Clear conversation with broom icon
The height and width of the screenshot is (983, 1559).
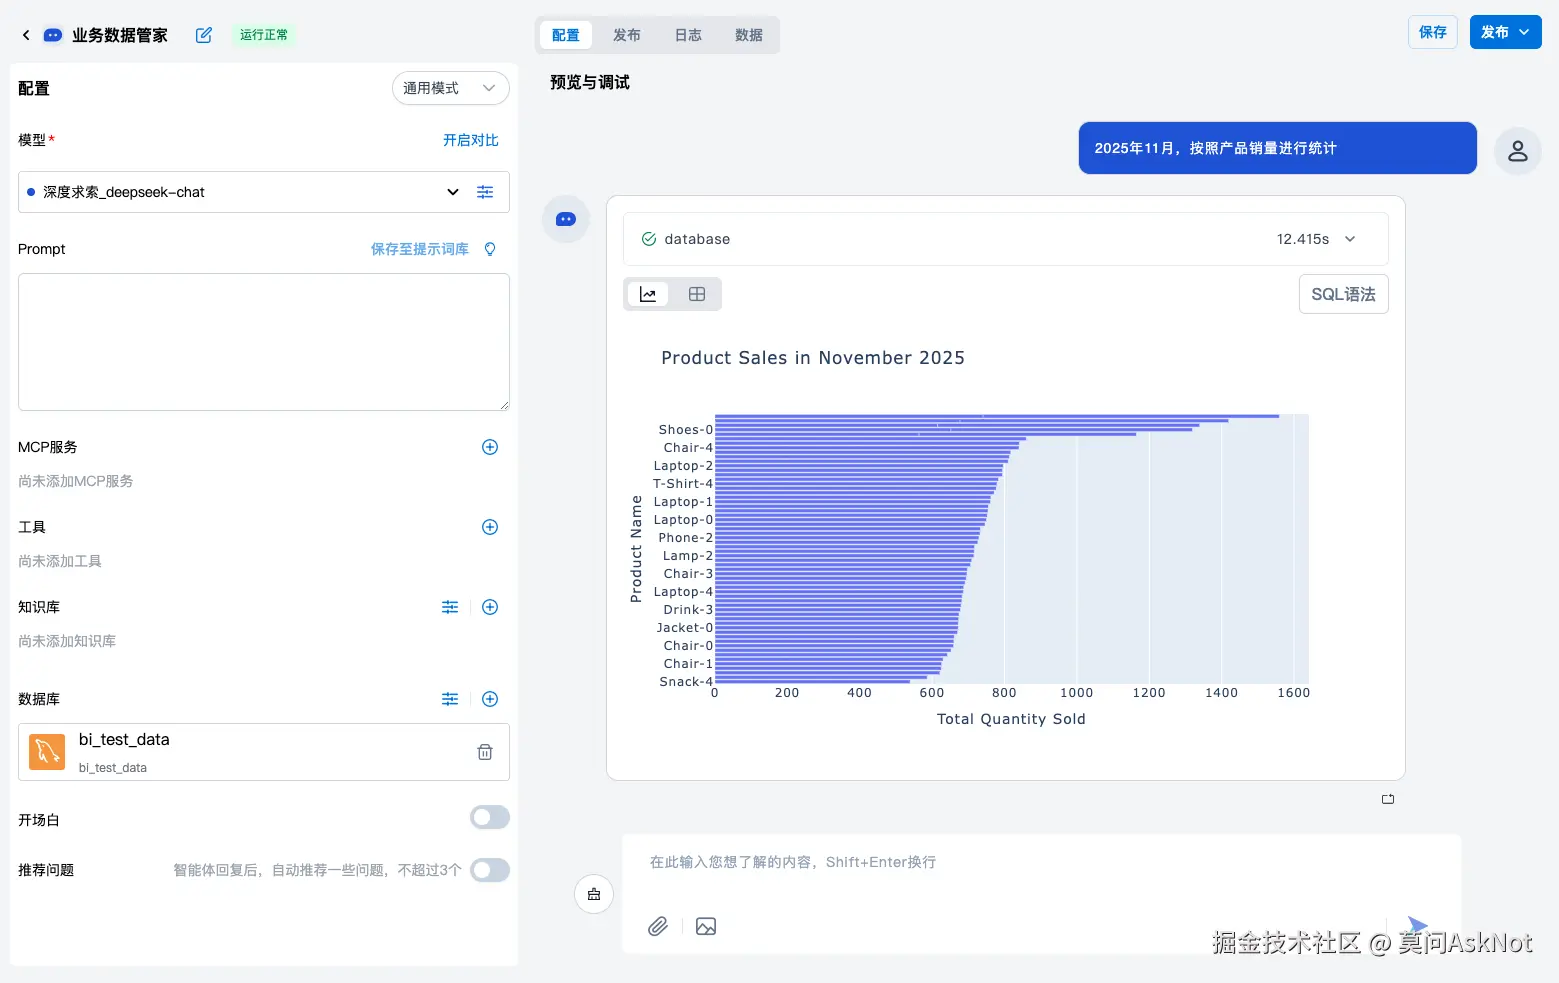(594, 894)
